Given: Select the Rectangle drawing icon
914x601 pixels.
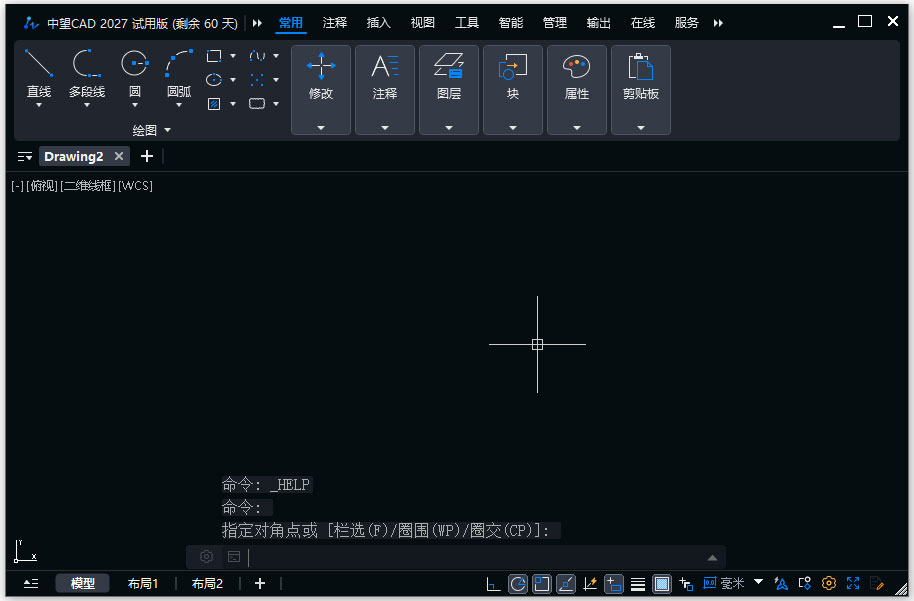Looking at the screenshot, I should point(215,57).
